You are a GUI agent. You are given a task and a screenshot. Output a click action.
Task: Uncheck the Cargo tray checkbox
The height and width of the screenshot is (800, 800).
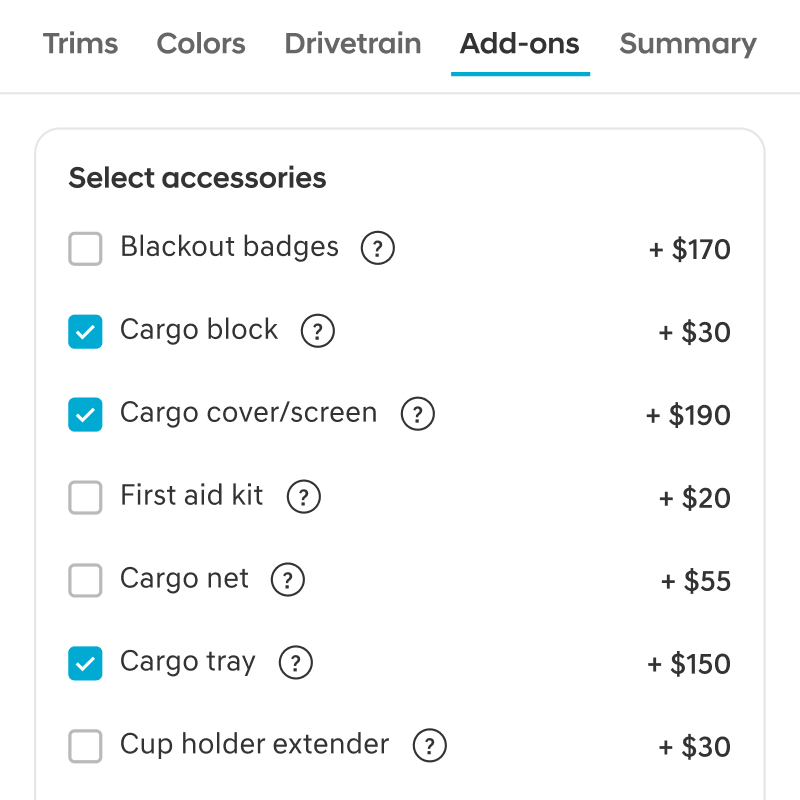tap(85, 664)
